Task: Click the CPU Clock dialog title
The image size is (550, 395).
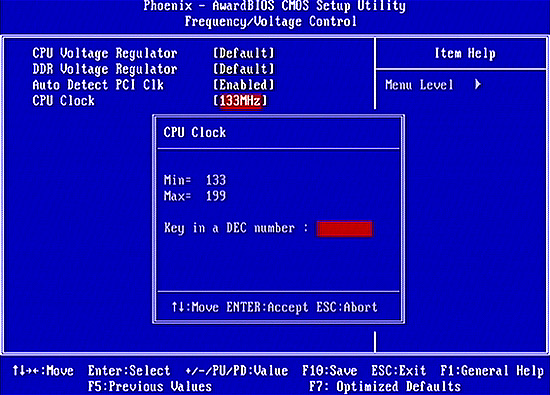Action: (x=195, y=133)
